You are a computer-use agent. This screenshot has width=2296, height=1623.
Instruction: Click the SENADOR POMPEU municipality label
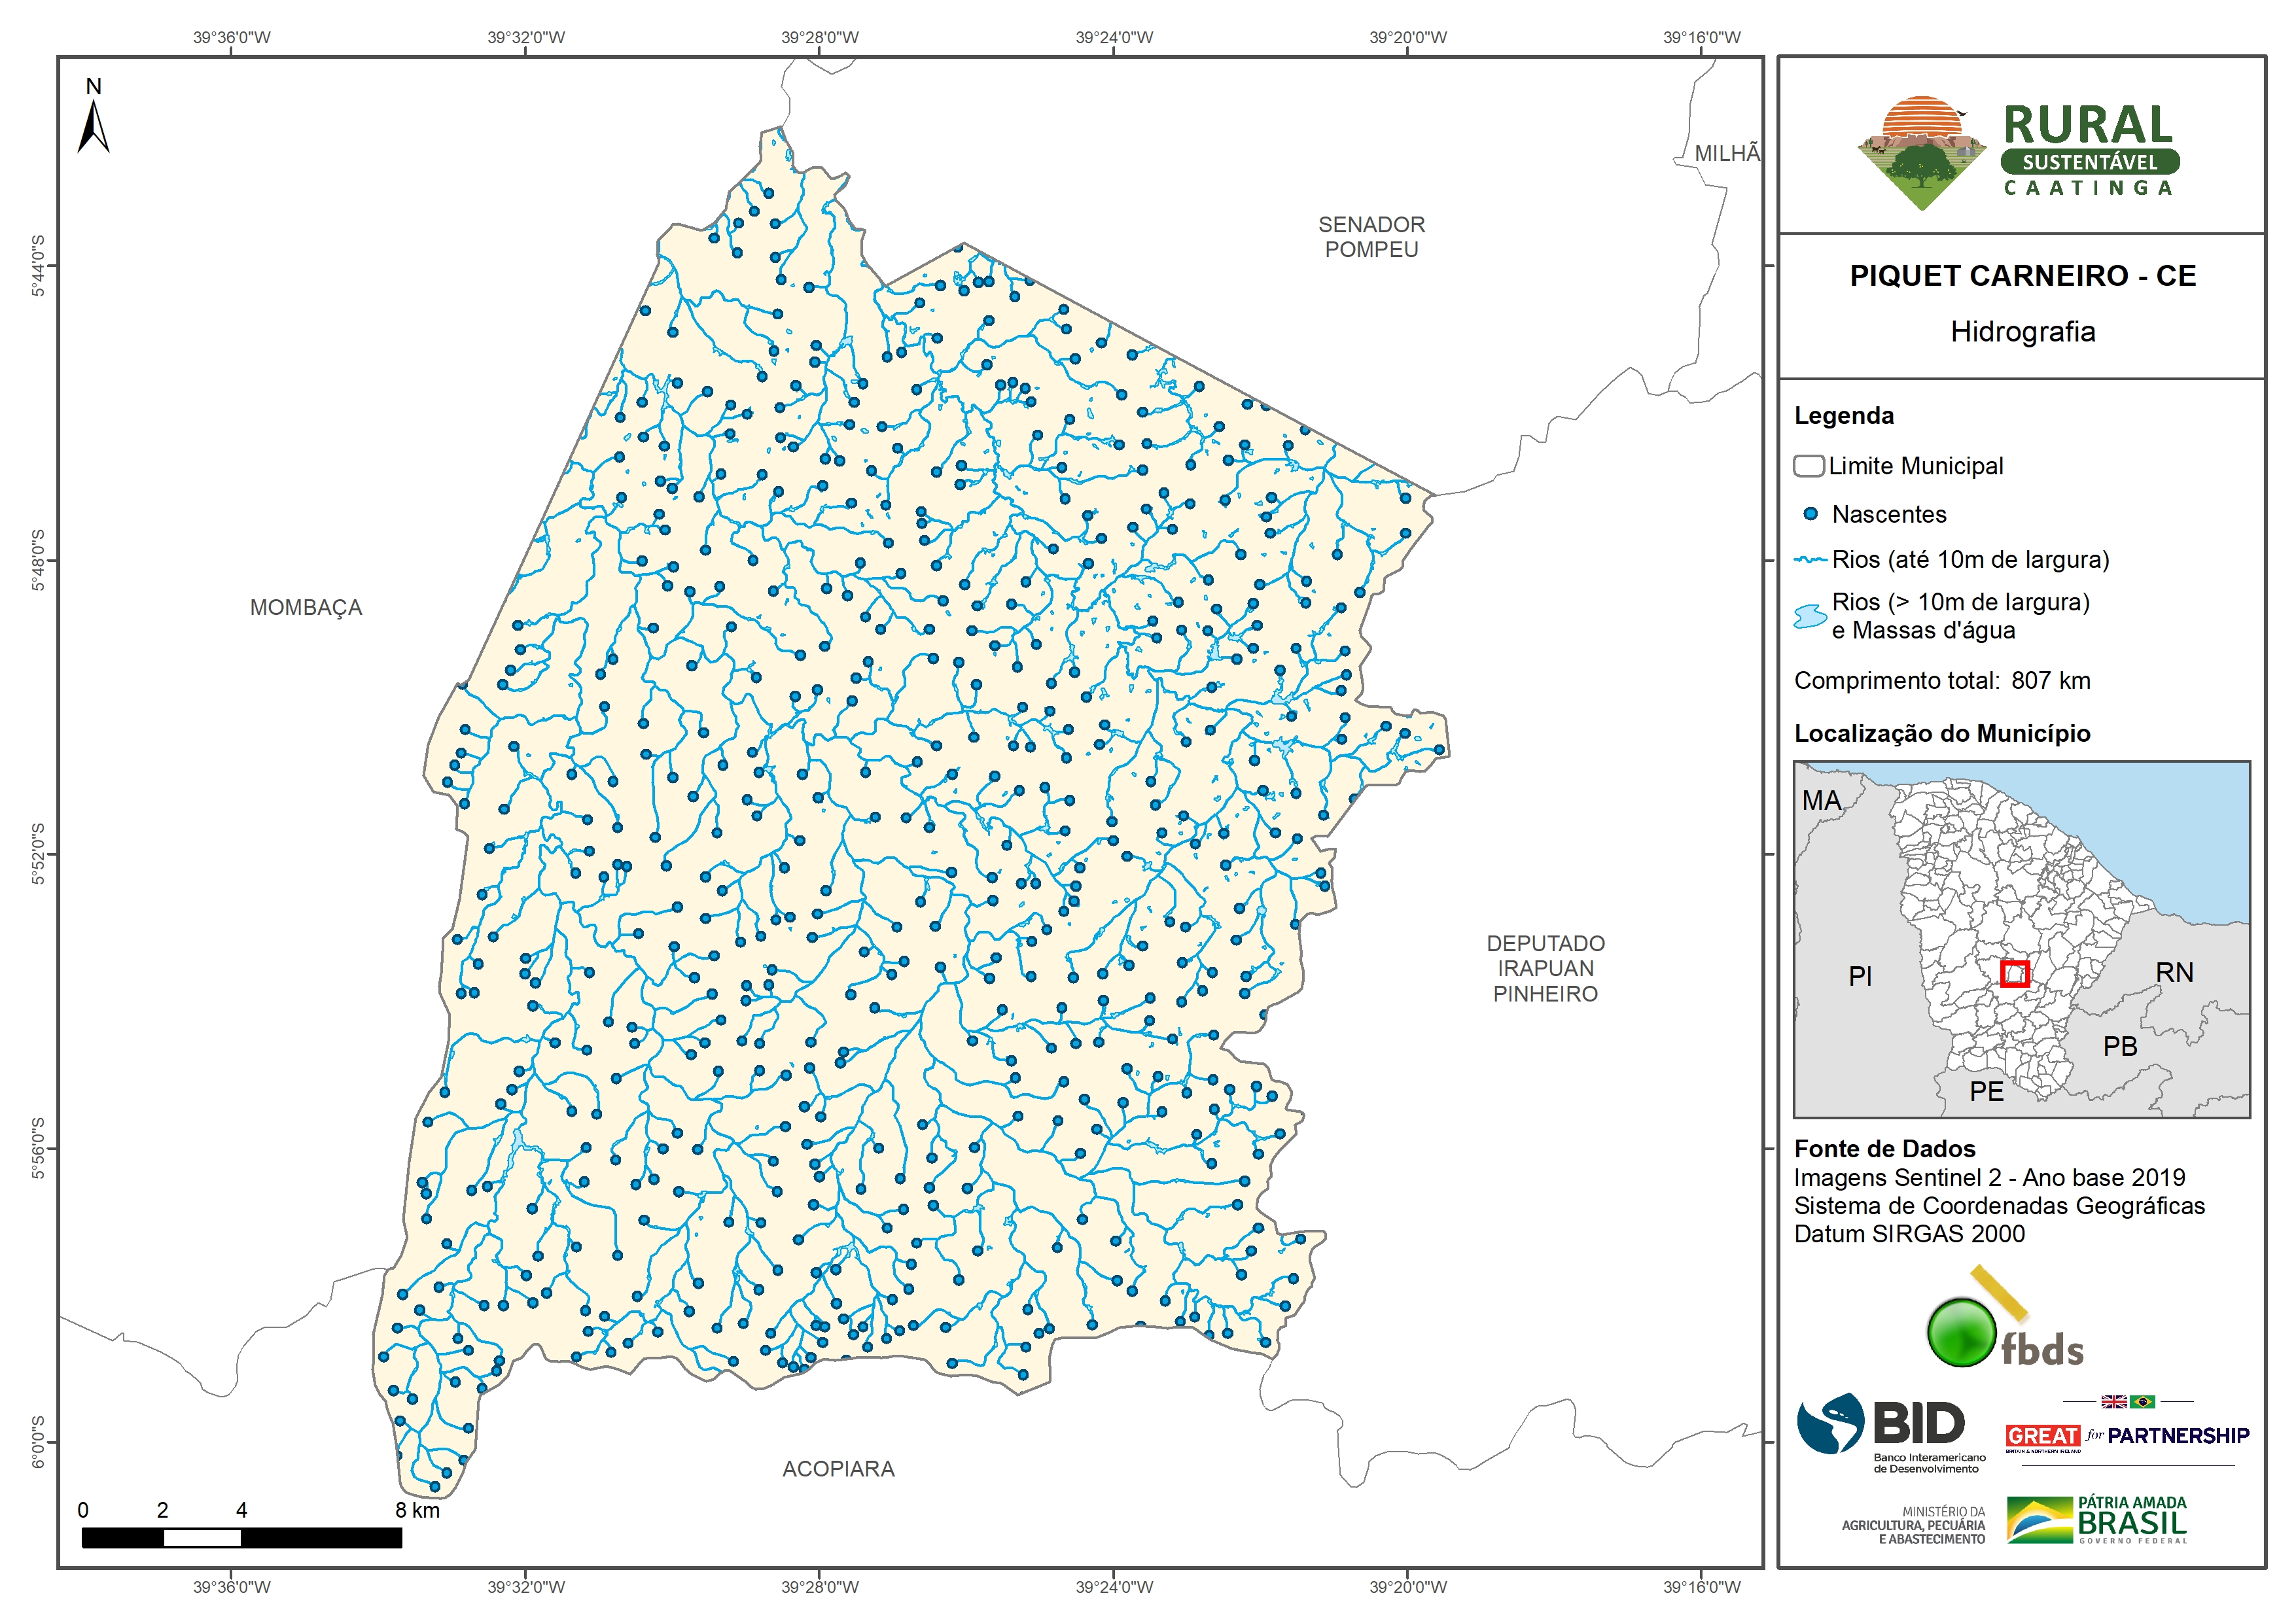point(1371,237)
